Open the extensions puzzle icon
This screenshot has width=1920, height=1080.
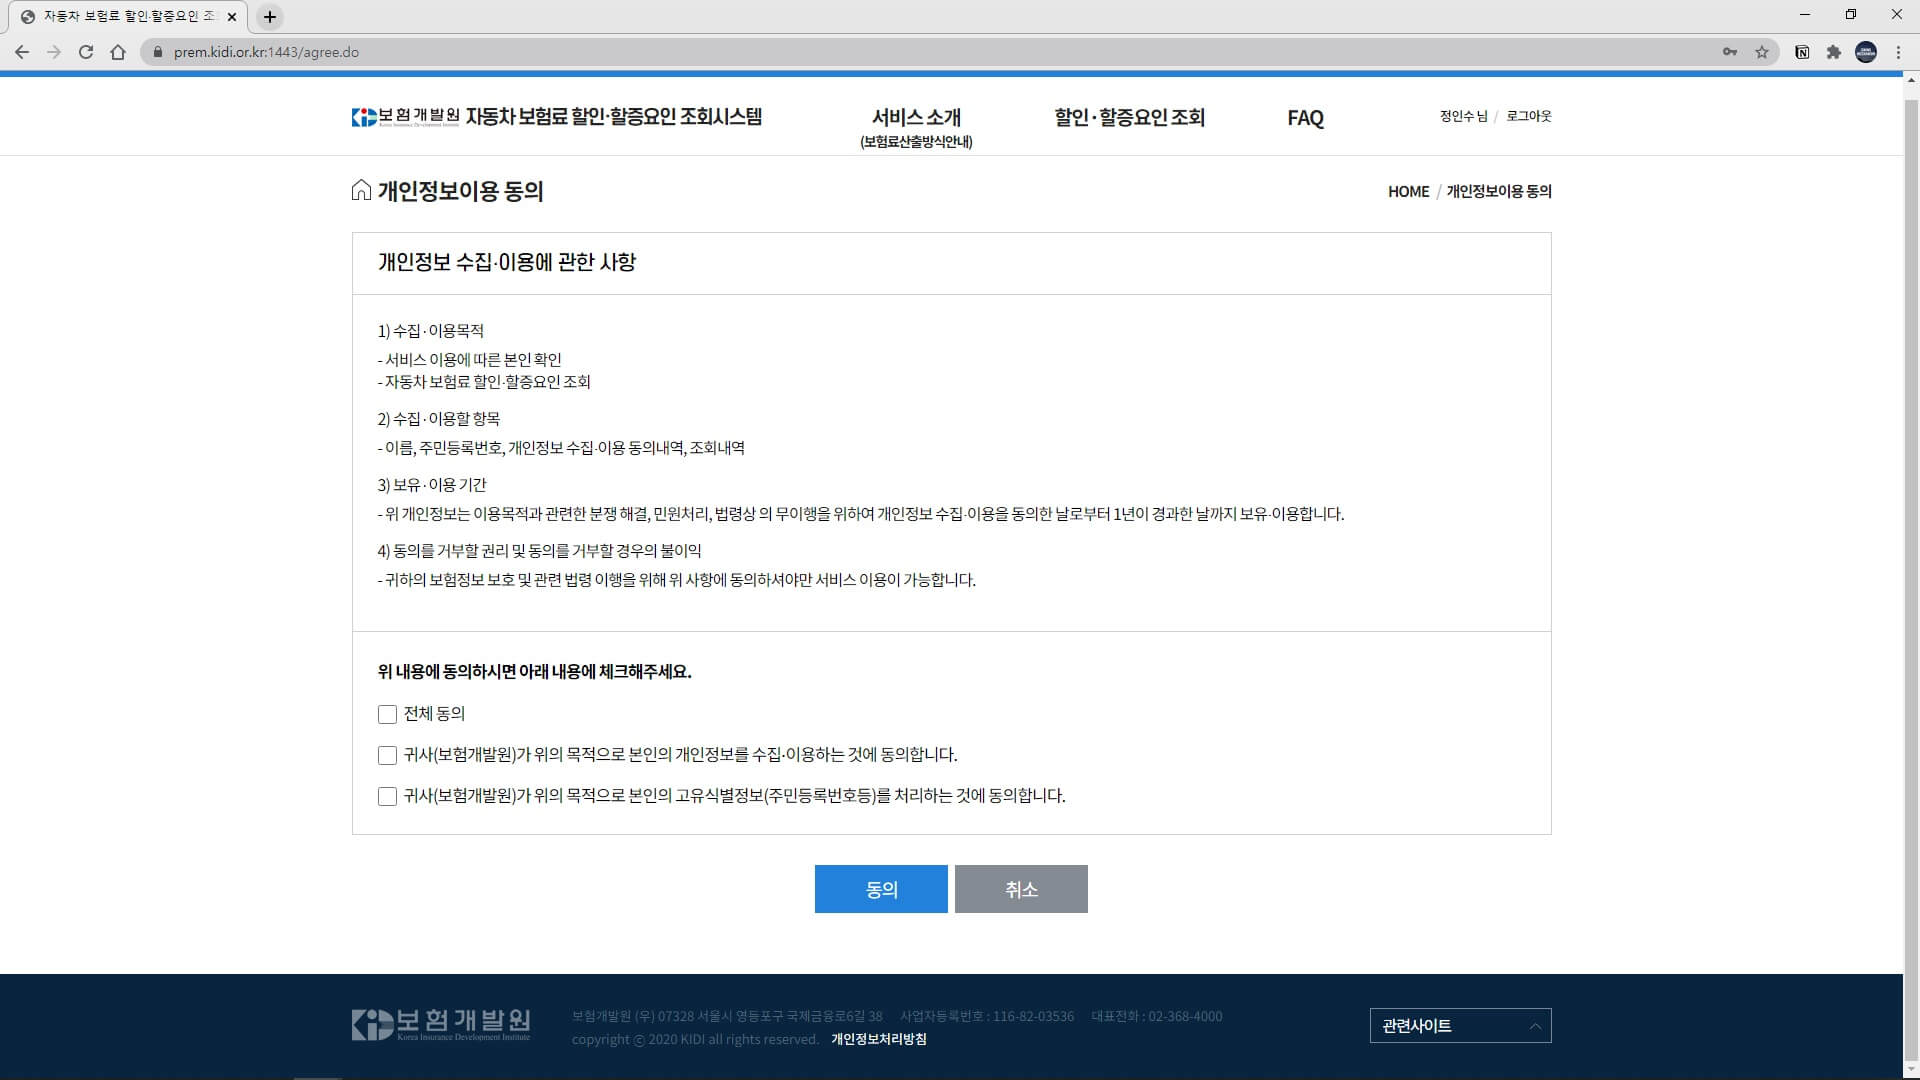tap(1833, 52)
